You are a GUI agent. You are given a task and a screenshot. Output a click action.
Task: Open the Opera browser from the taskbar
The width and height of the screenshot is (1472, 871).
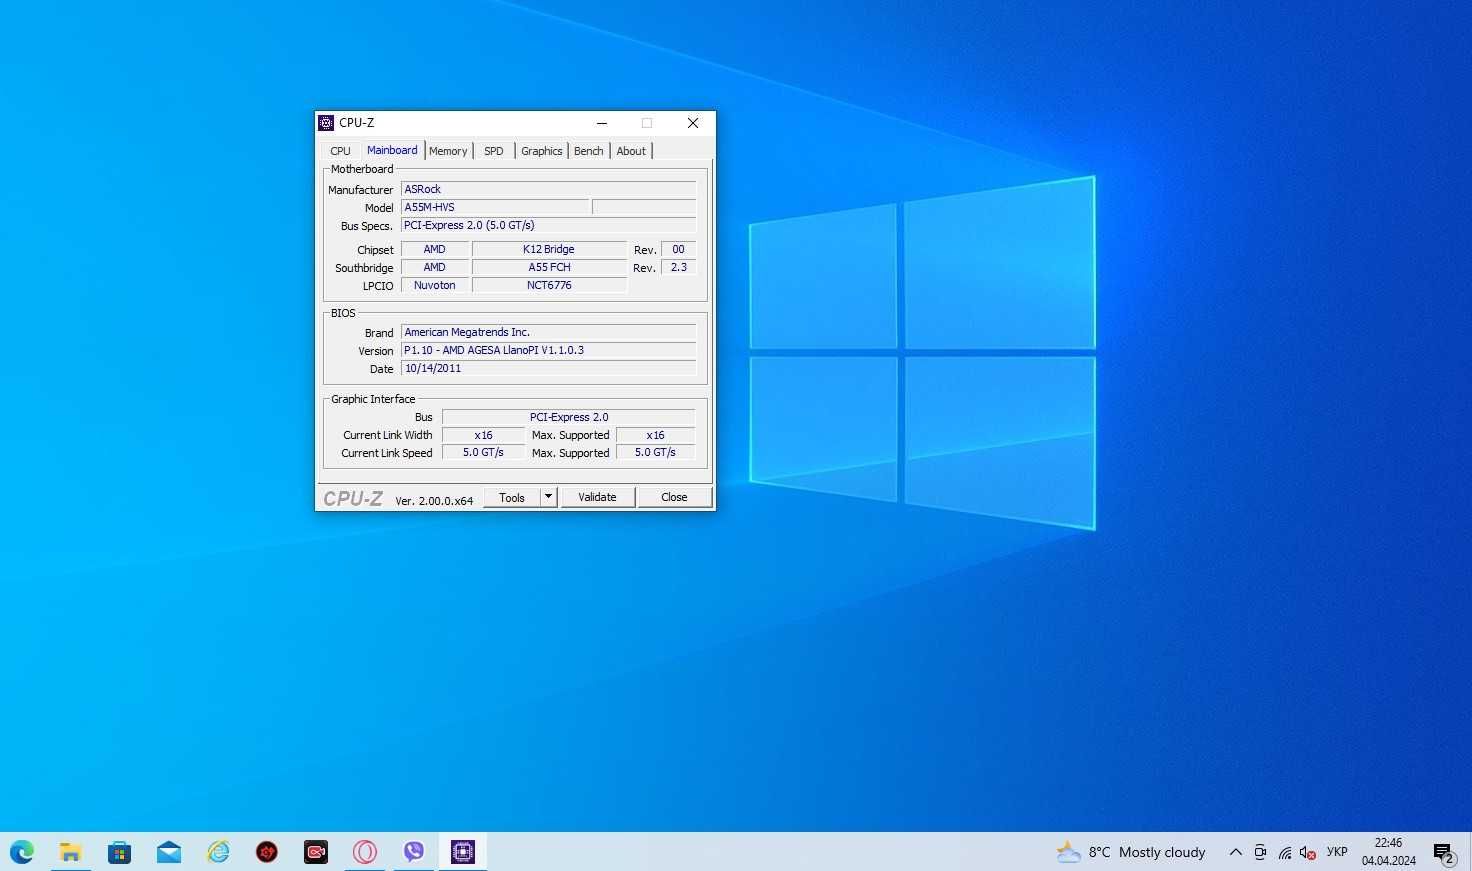[x=365, y=852]
